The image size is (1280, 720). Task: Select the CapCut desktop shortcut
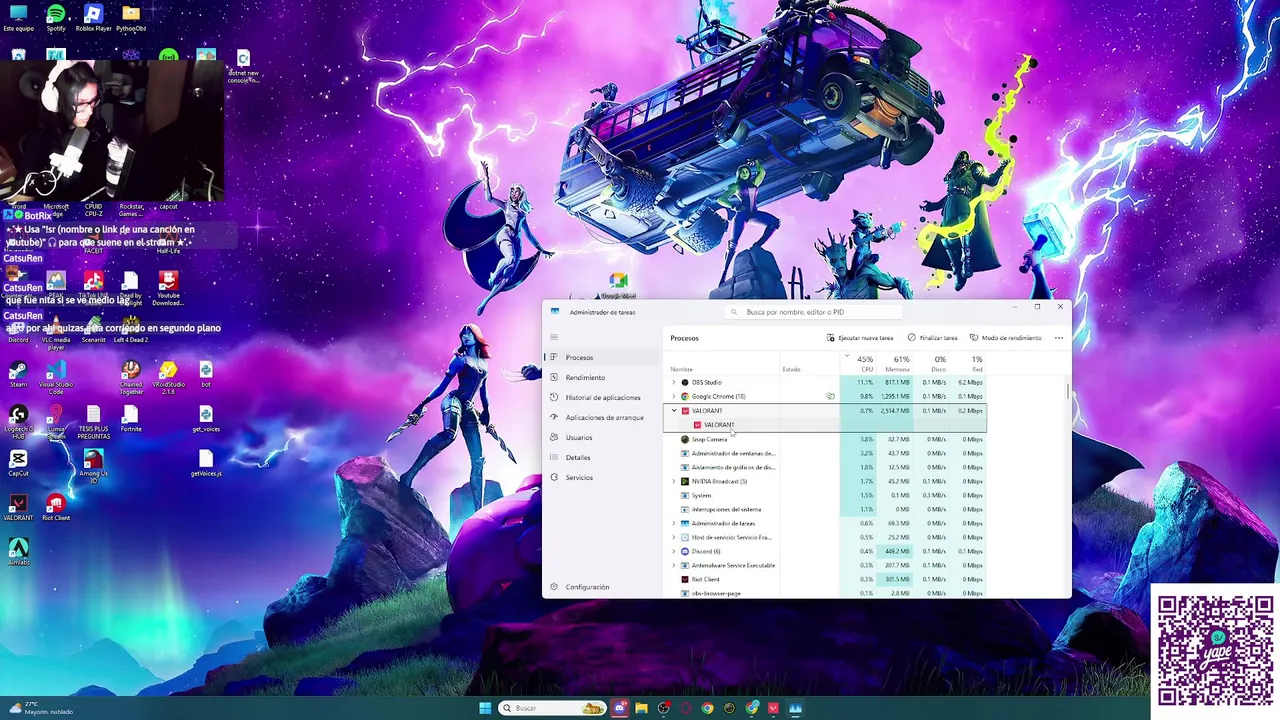coord(18,464)
